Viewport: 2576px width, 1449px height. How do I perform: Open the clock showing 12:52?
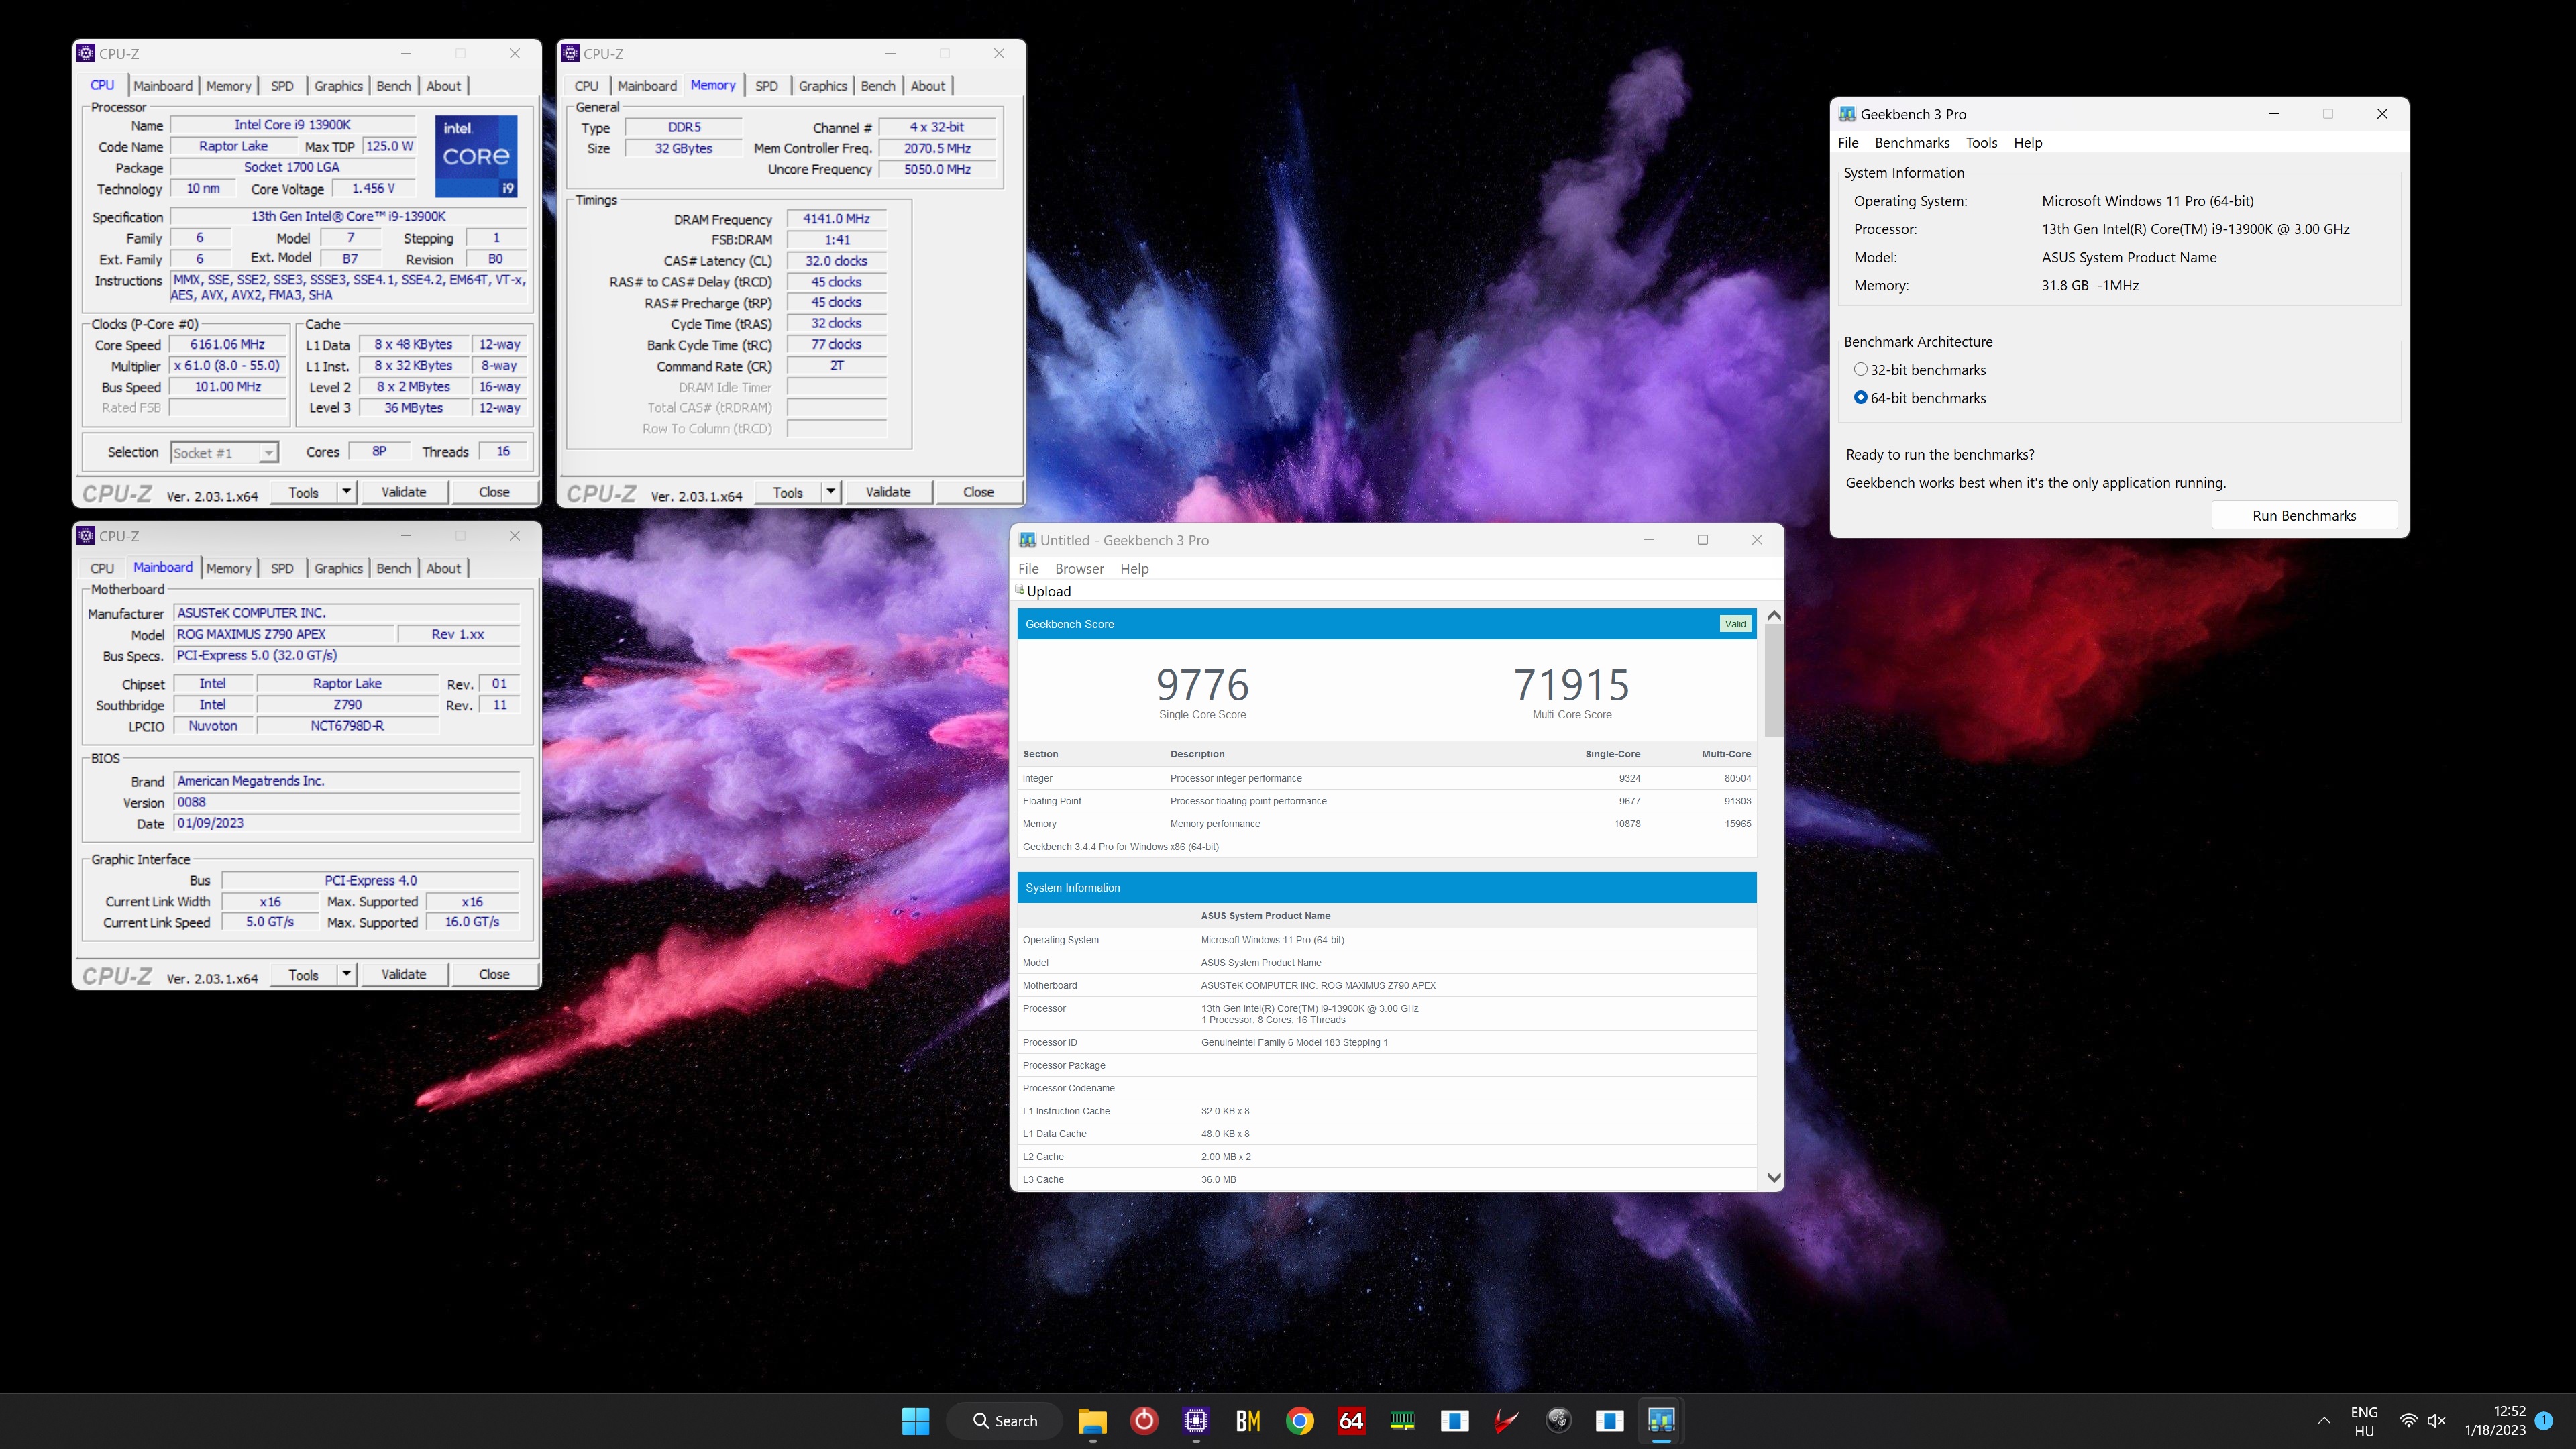(x=2495, y=1421)
